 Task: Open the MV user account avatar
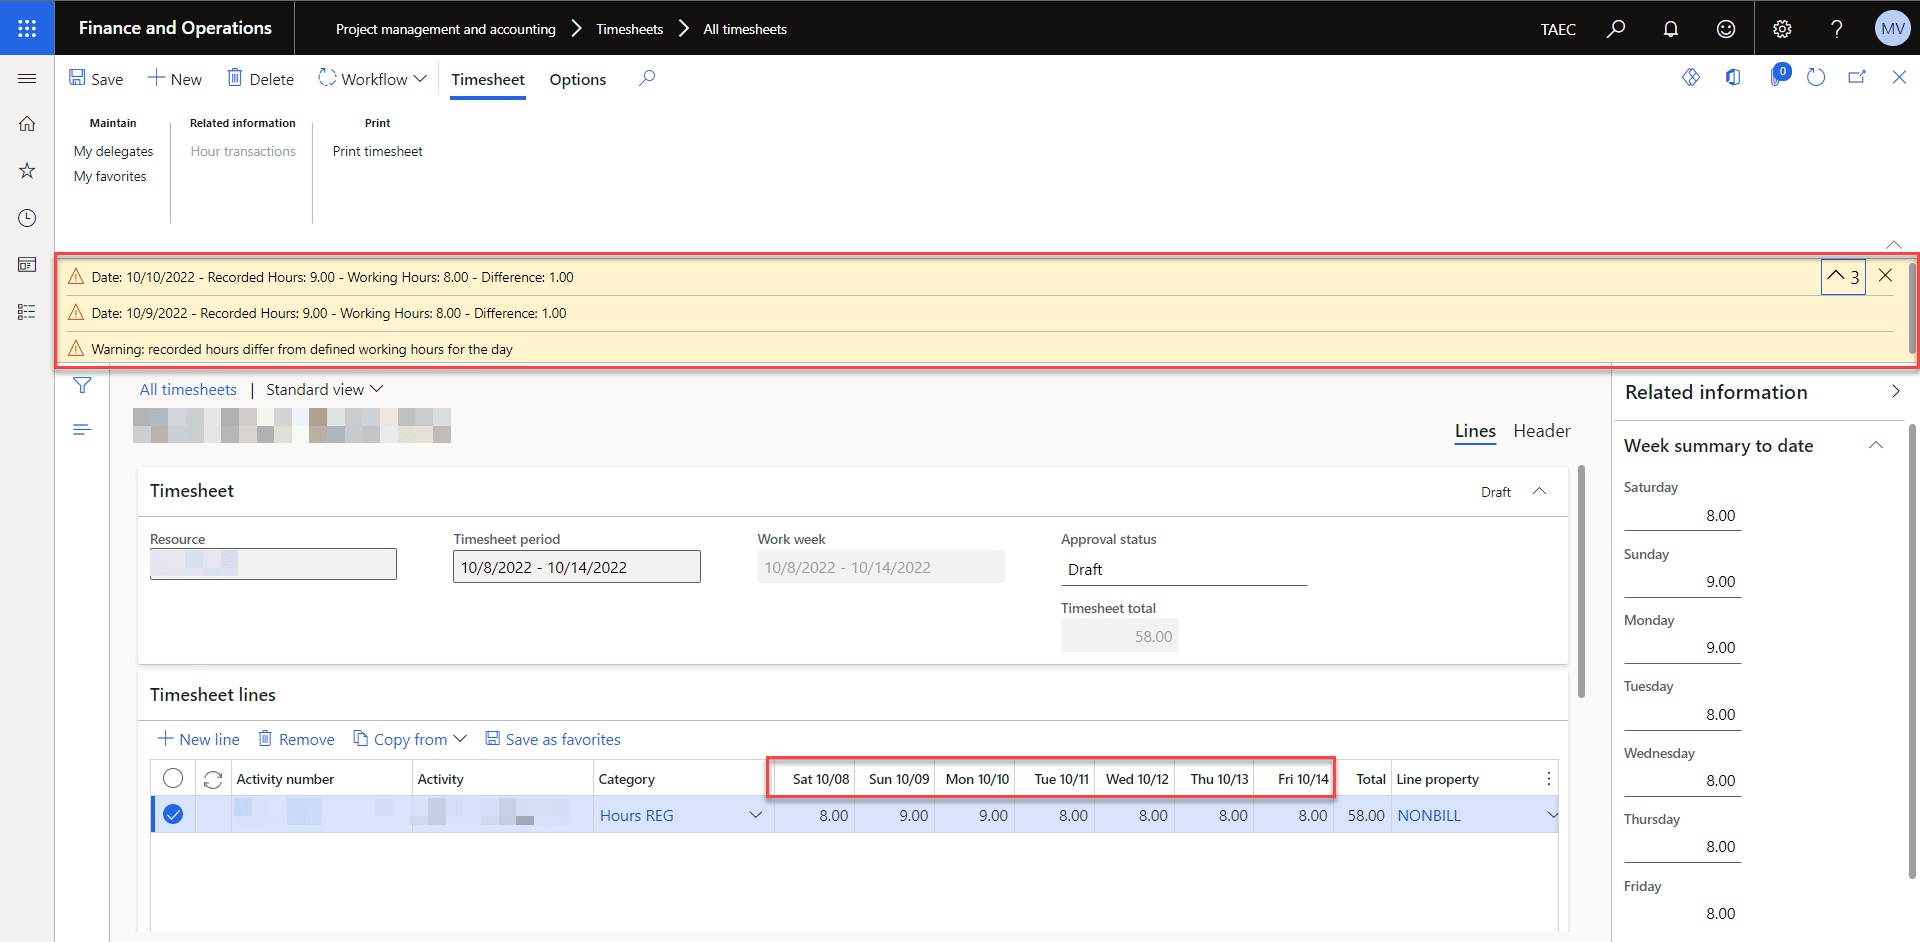[1892, 29]
